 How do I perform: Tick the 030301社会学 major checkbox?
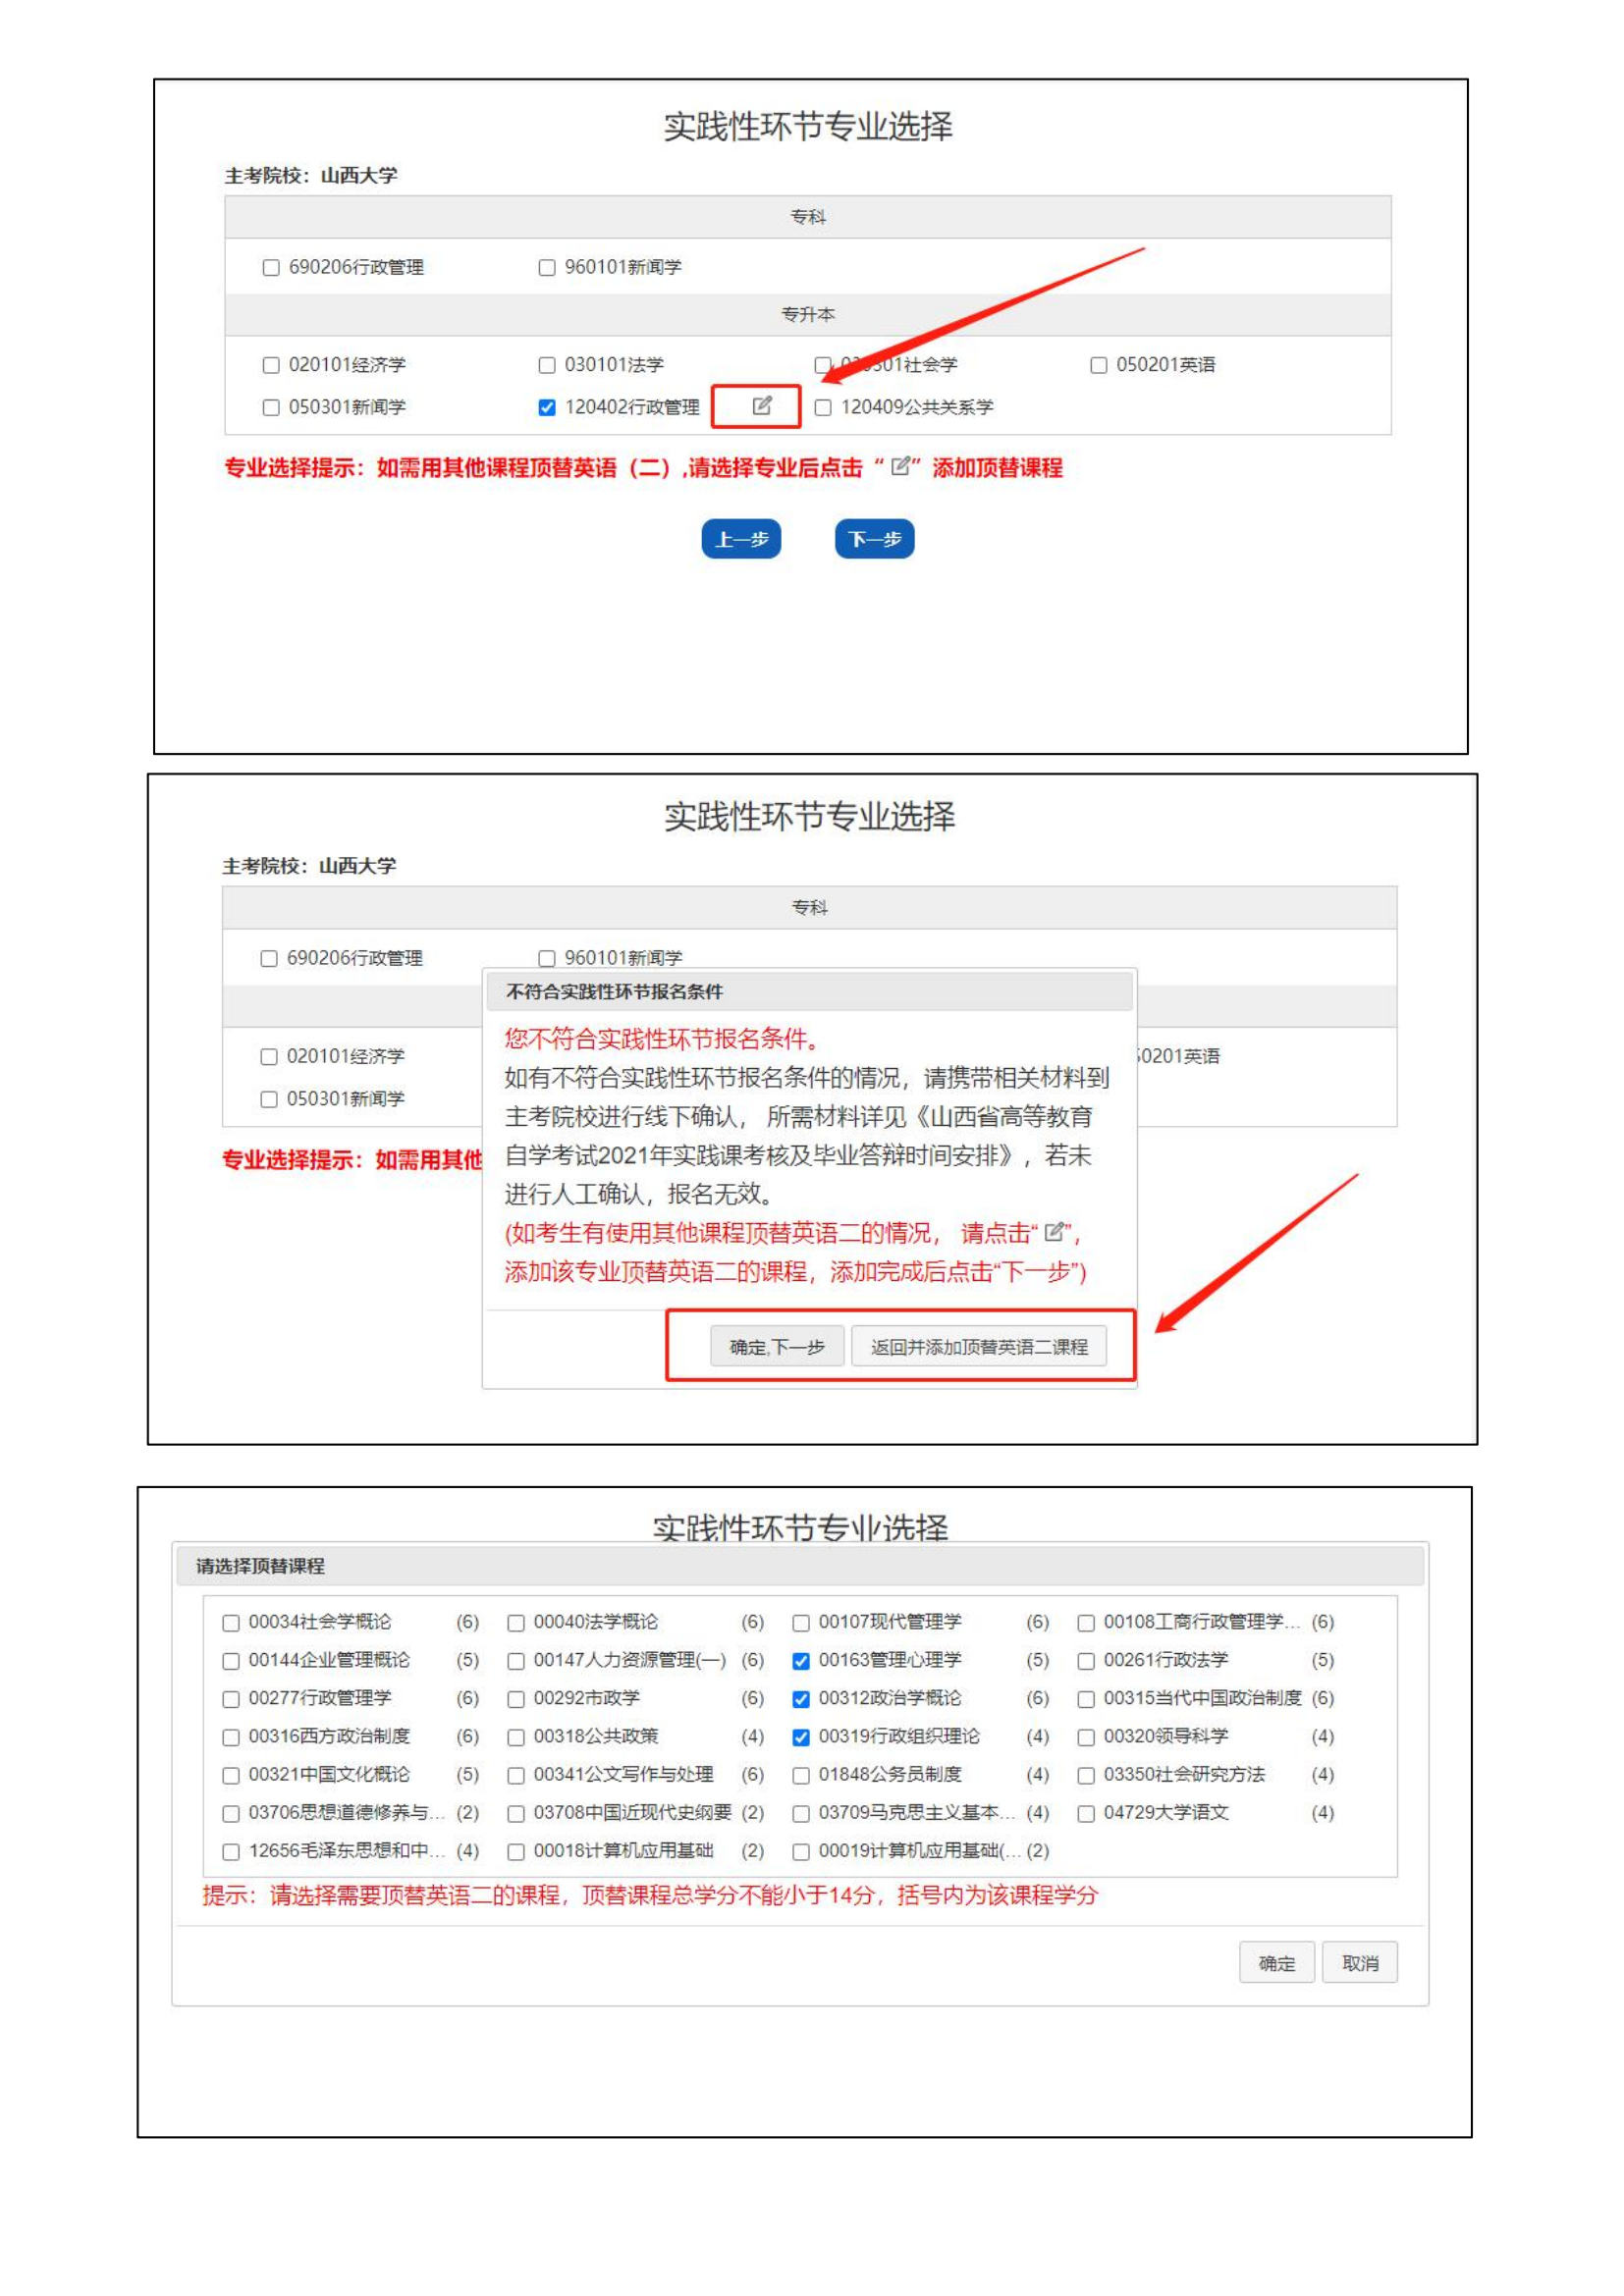click(822, 365)
